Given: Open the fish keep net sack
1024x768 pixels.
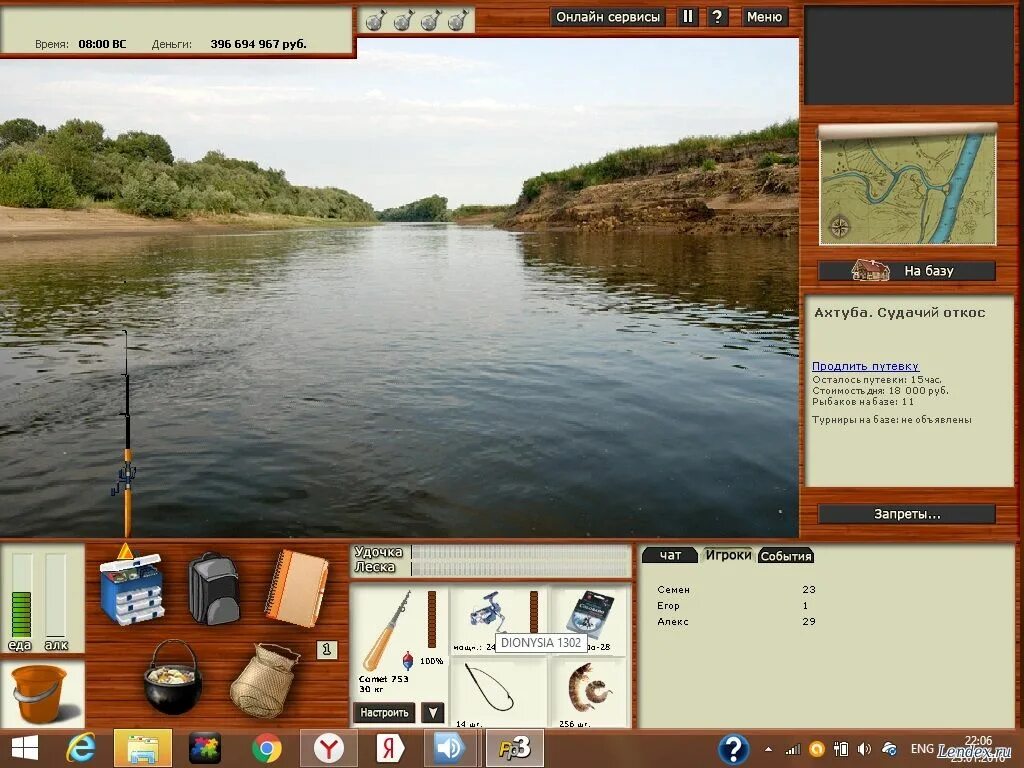Looking at the screenshot, I should point(264,680).
